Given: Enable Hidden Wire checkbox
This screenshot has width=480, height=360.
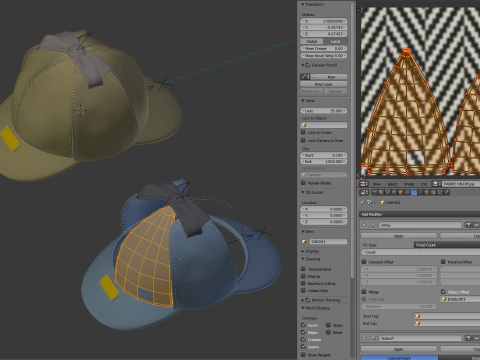Looking at the screenshot, I should click(x=303, y=291).
